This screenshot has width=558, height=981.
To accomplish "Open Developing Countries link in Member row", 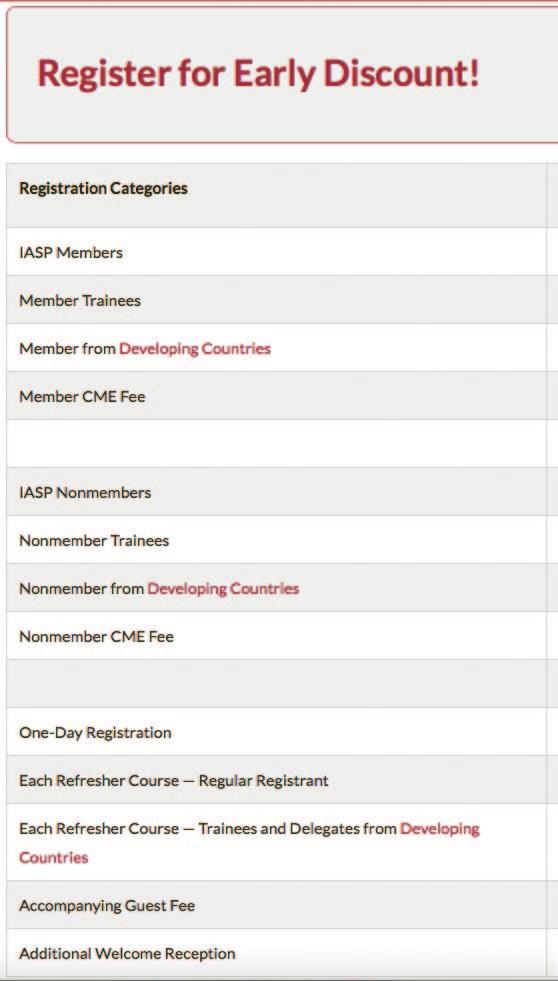I will coord(195,348).
